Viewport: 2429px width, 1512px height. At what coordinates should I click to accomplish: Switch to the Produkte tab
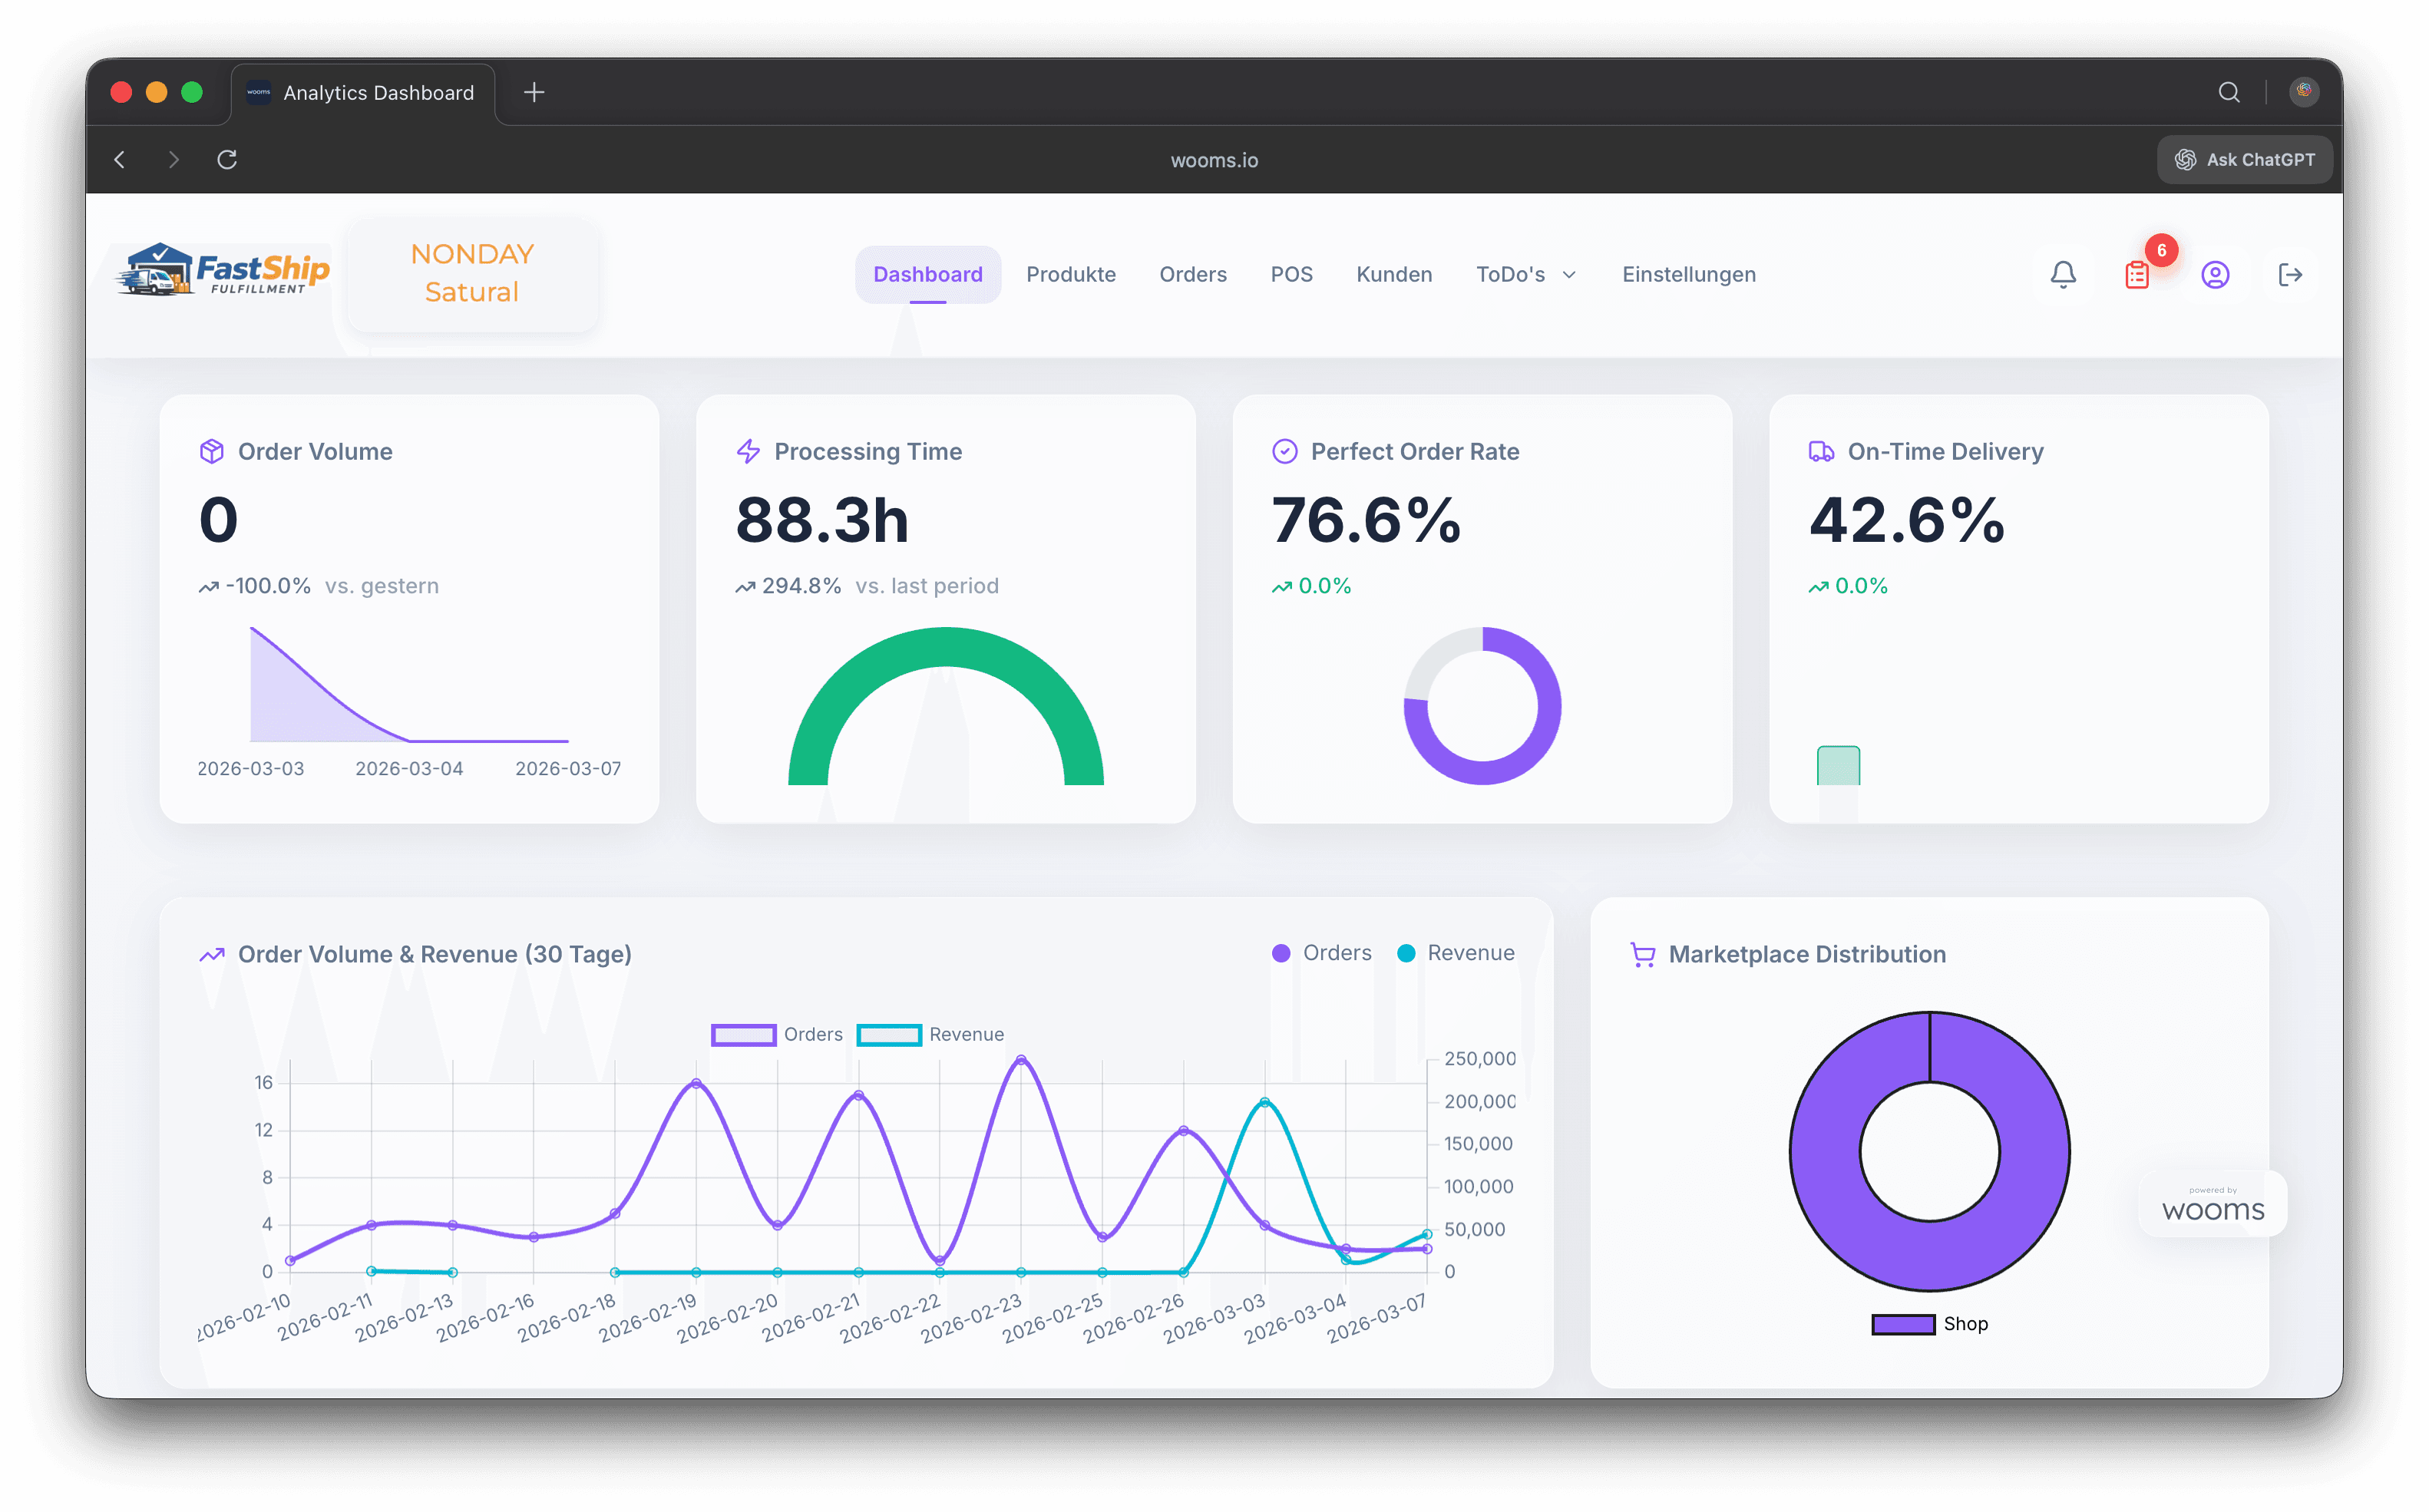pos(1070,274)
